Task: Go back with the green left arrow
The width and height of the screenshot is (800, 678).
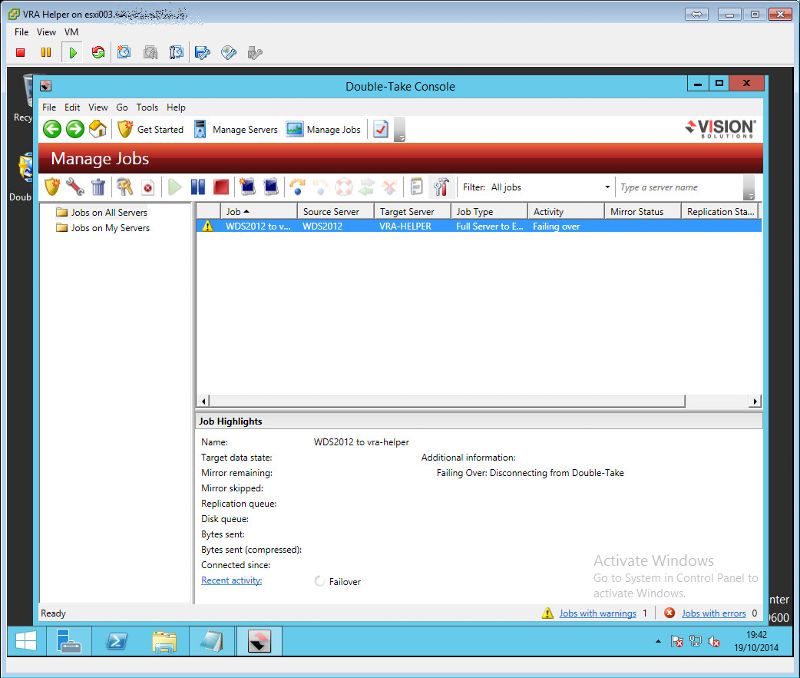Action: (52, 129)
